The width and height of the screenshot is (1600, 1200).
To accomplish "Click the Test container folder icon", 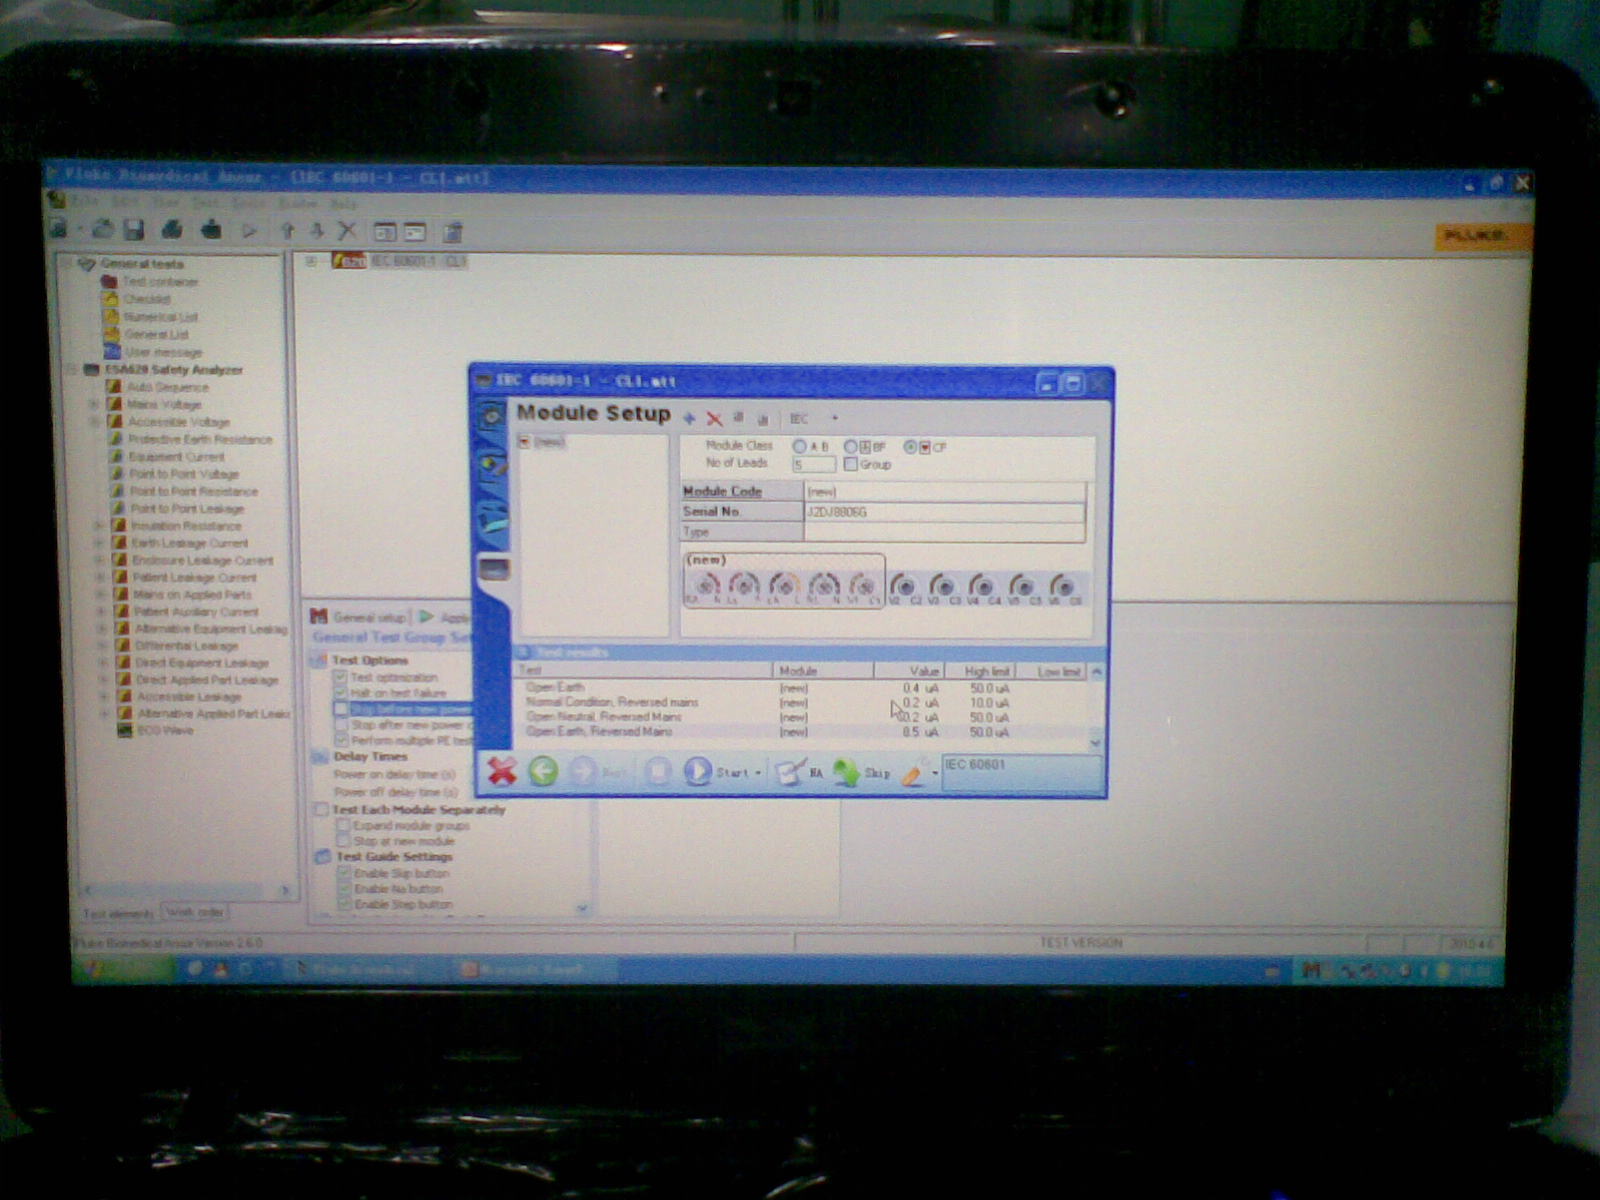I will [109, 281].
